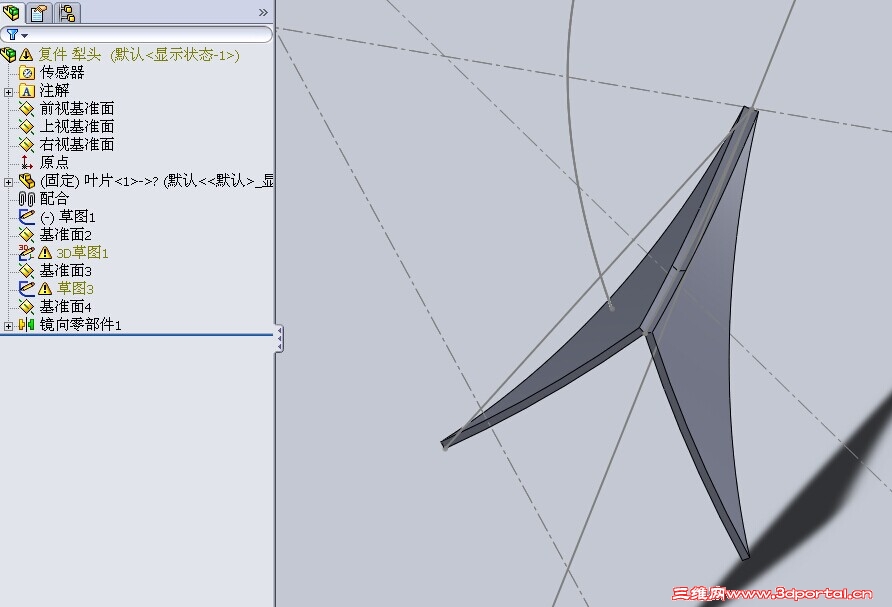This screenshot has width=892, height=607.
Task: Click the filter funnel icon above the tree
Action: pyautogui.click(x=12, y=33)
